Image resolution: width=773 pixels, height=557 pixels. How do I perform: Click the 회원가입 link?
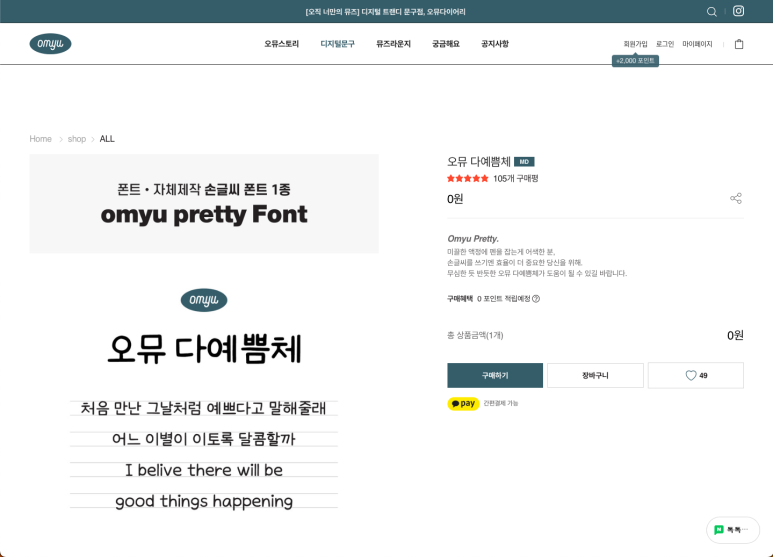point(635,44)
